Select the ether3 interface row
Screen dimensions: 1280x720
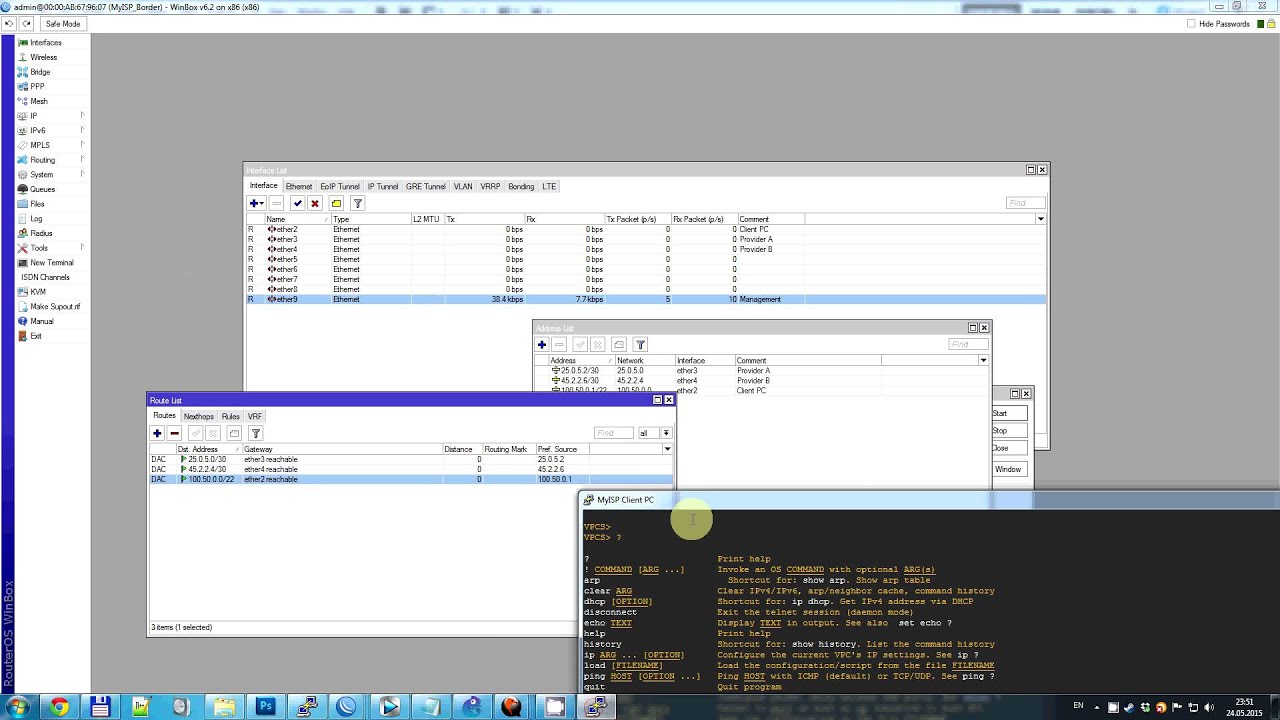click(x=645, y=239)
